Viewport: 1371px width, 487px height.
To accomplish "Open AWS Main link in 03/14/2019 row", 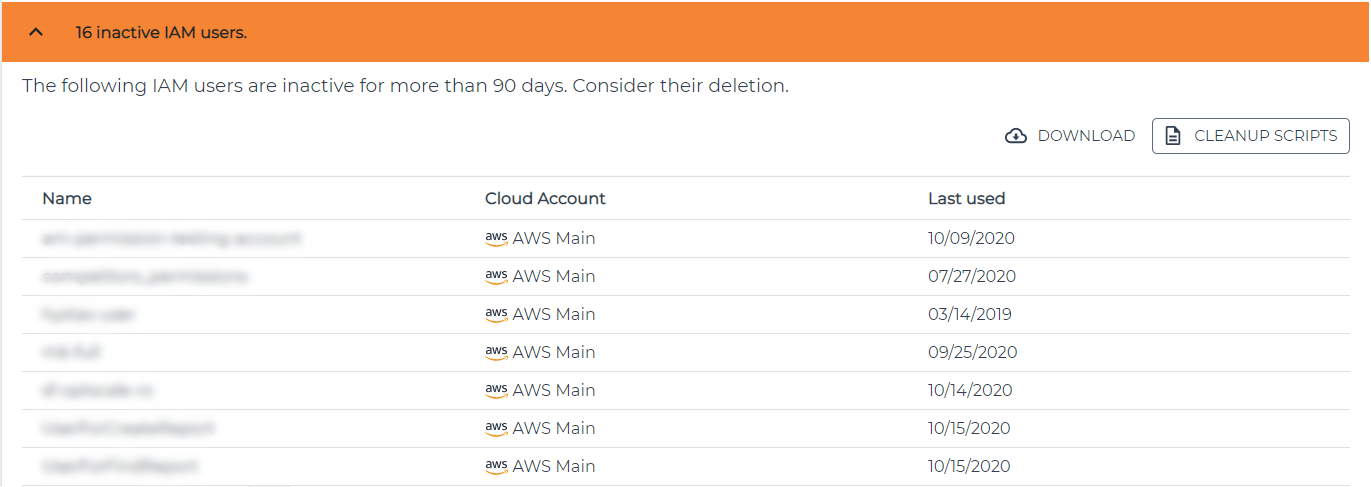I will pos(553,314).
